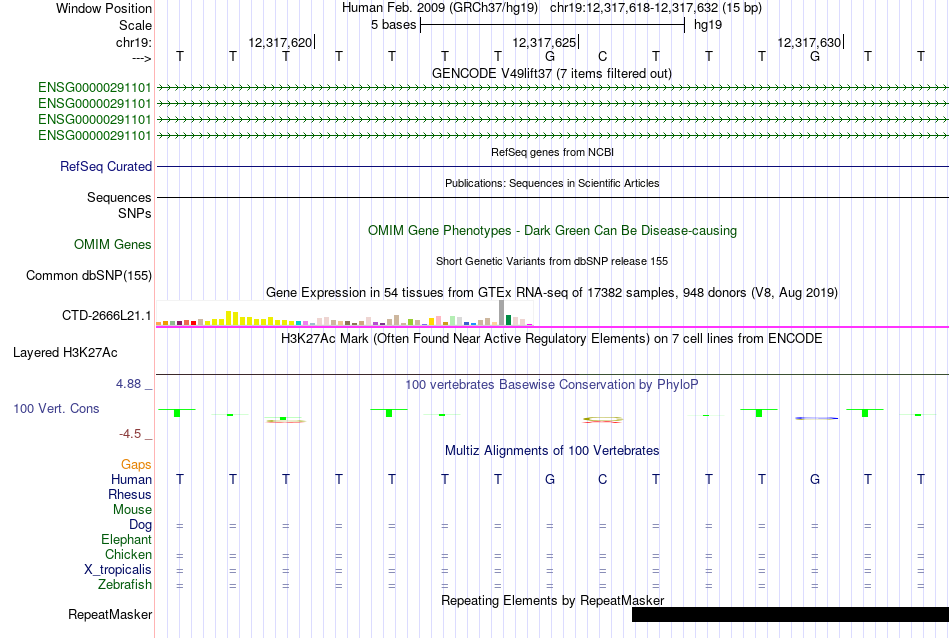Click the Scale label
Screen dimensions: 950x638
135,25
